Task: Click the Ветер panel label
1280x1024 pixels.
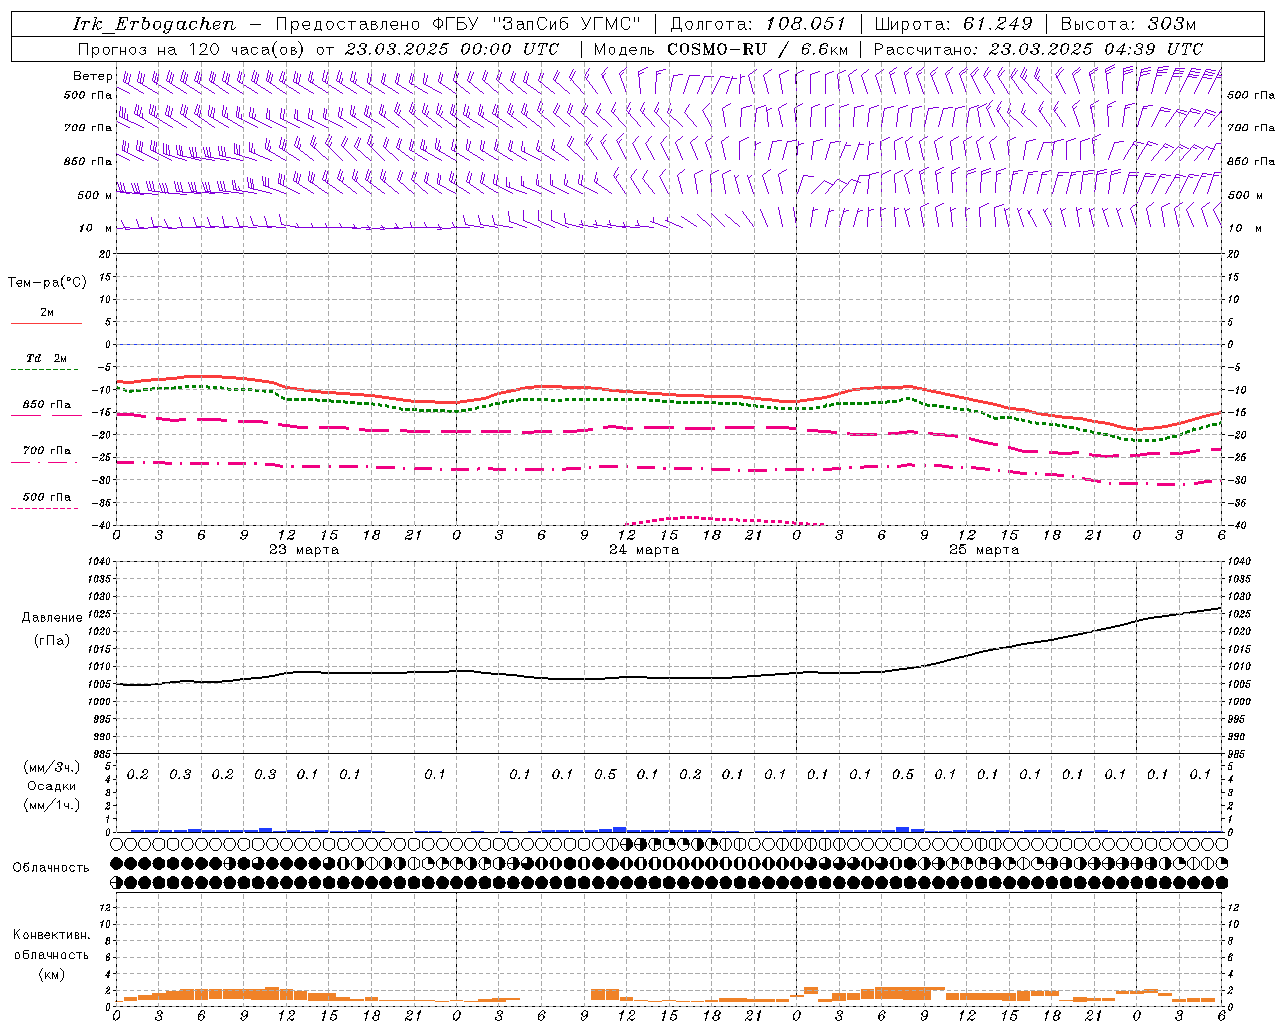Action: tap(92, 76)
